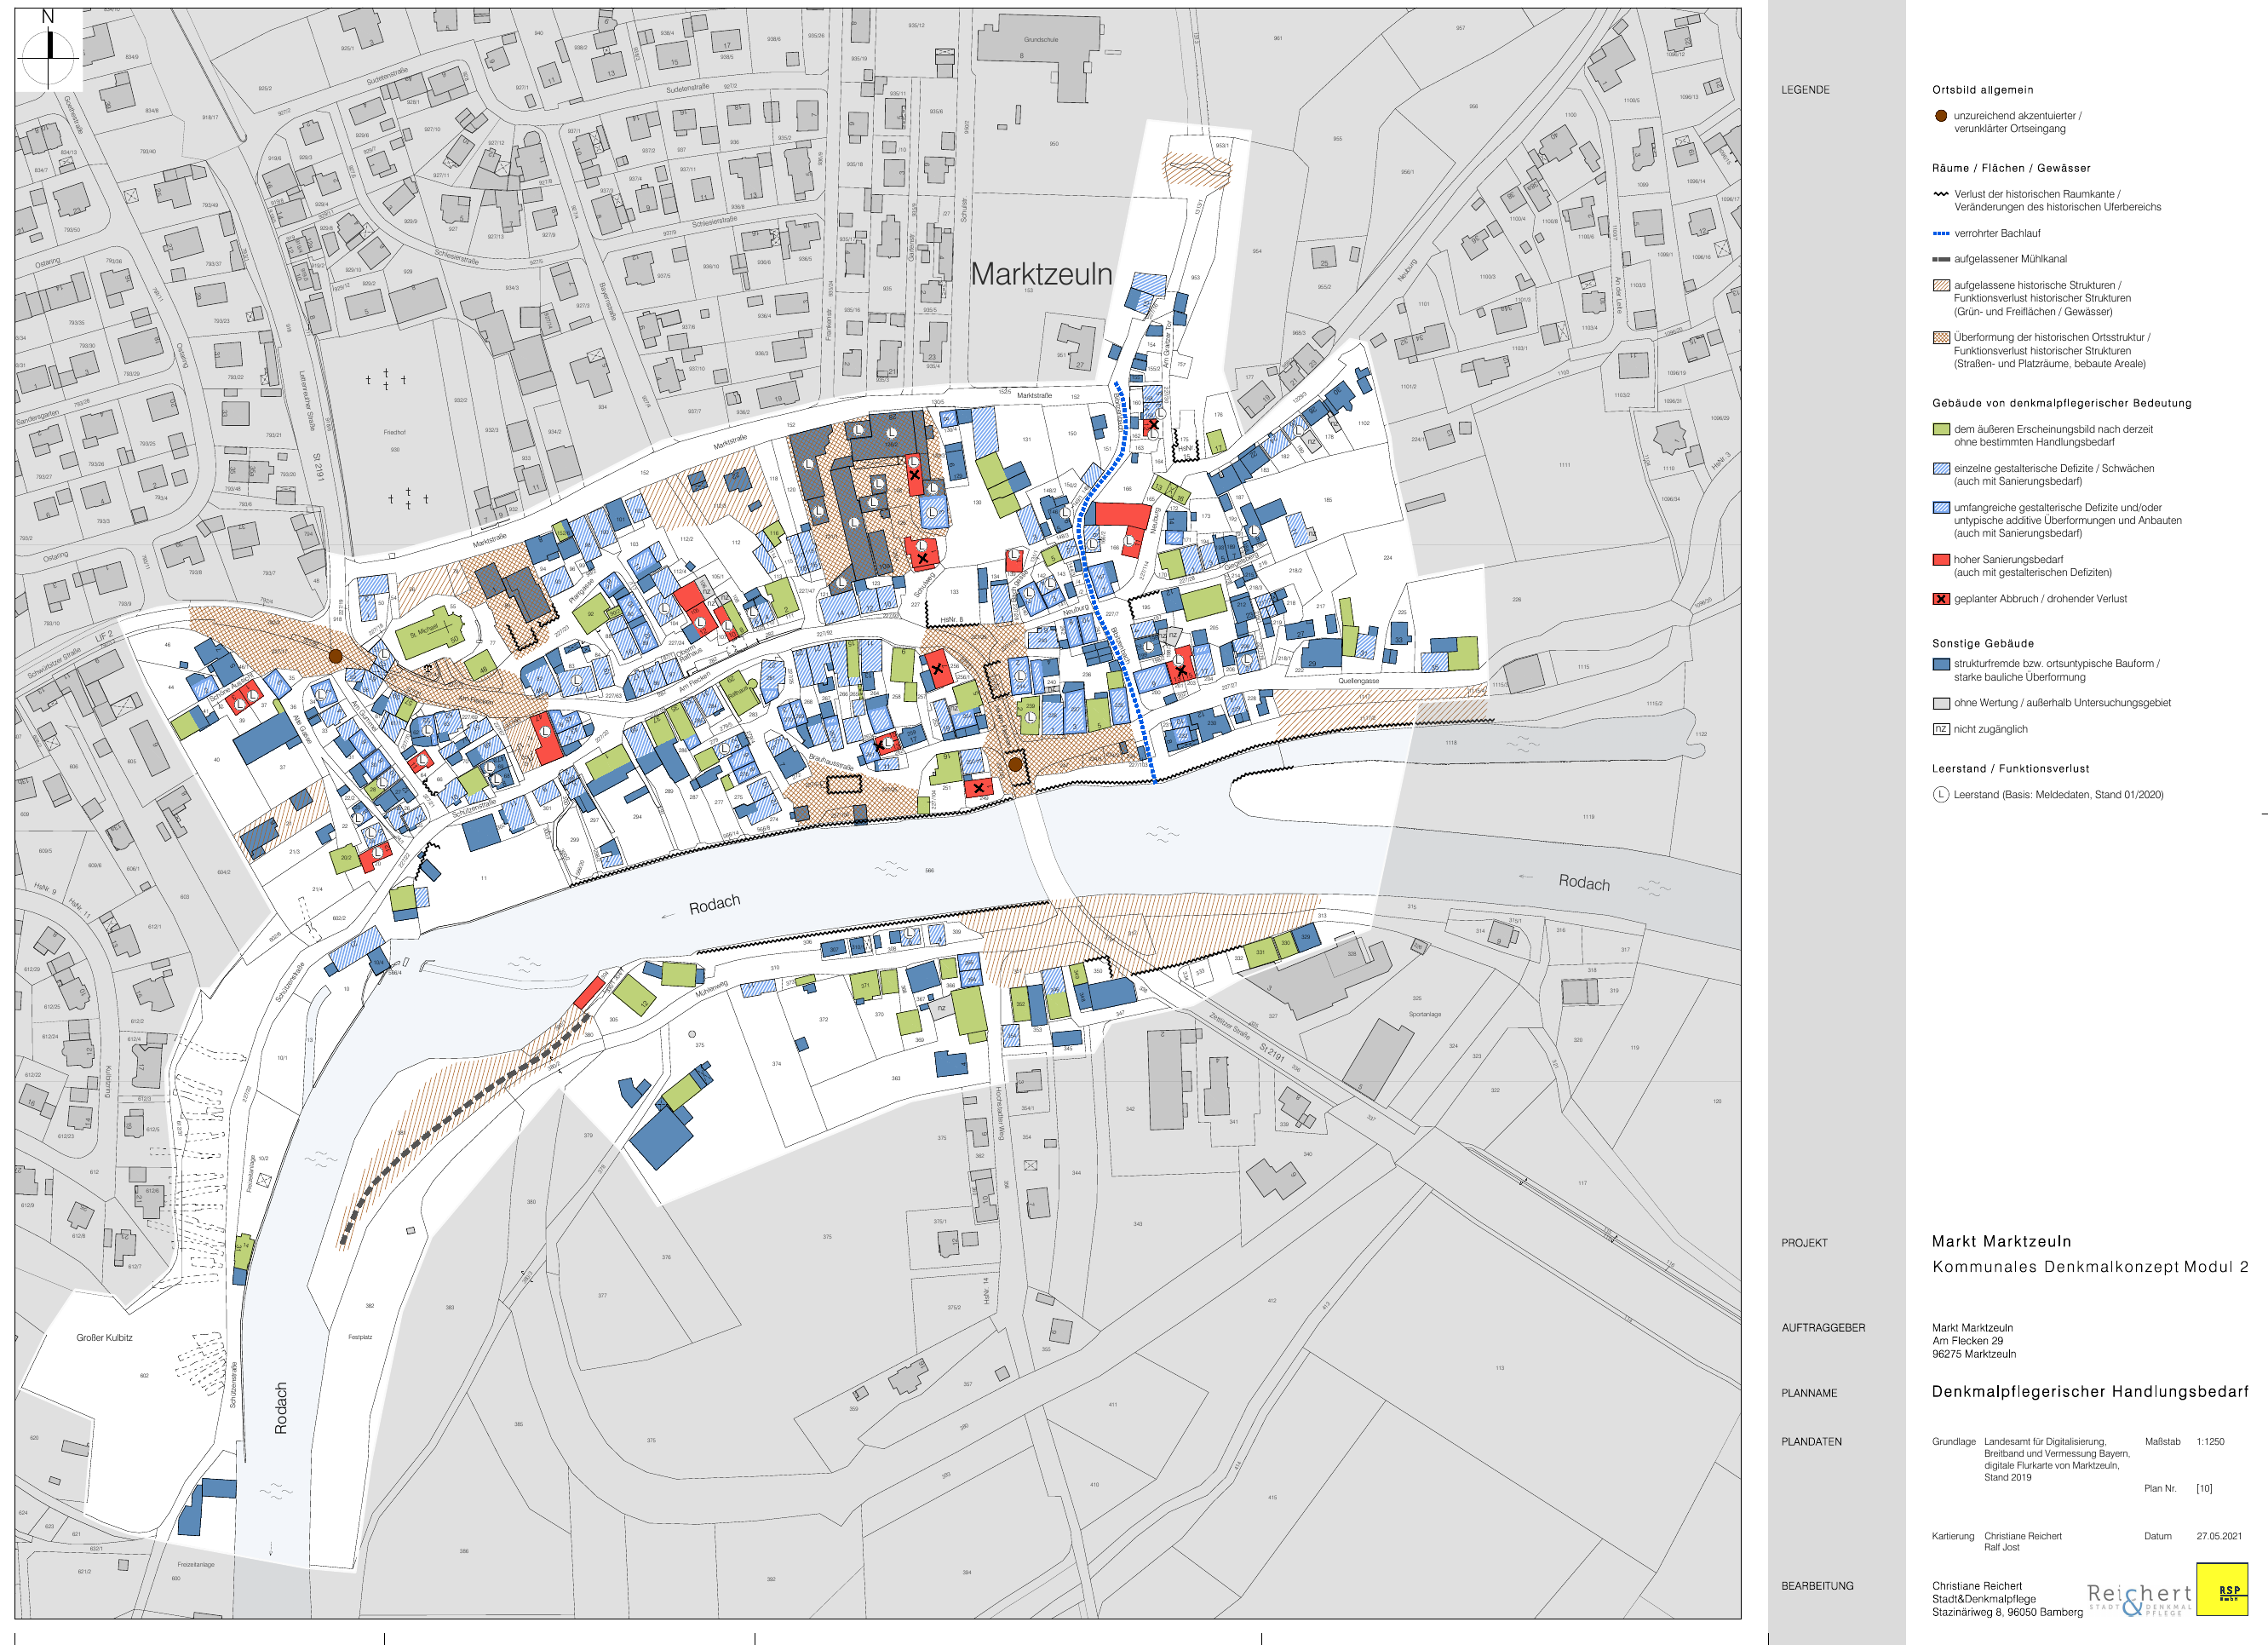Click the green 'ohne Handlungsbedarf' legend swatch
2268x1645 pixels.
(1941, 429)
